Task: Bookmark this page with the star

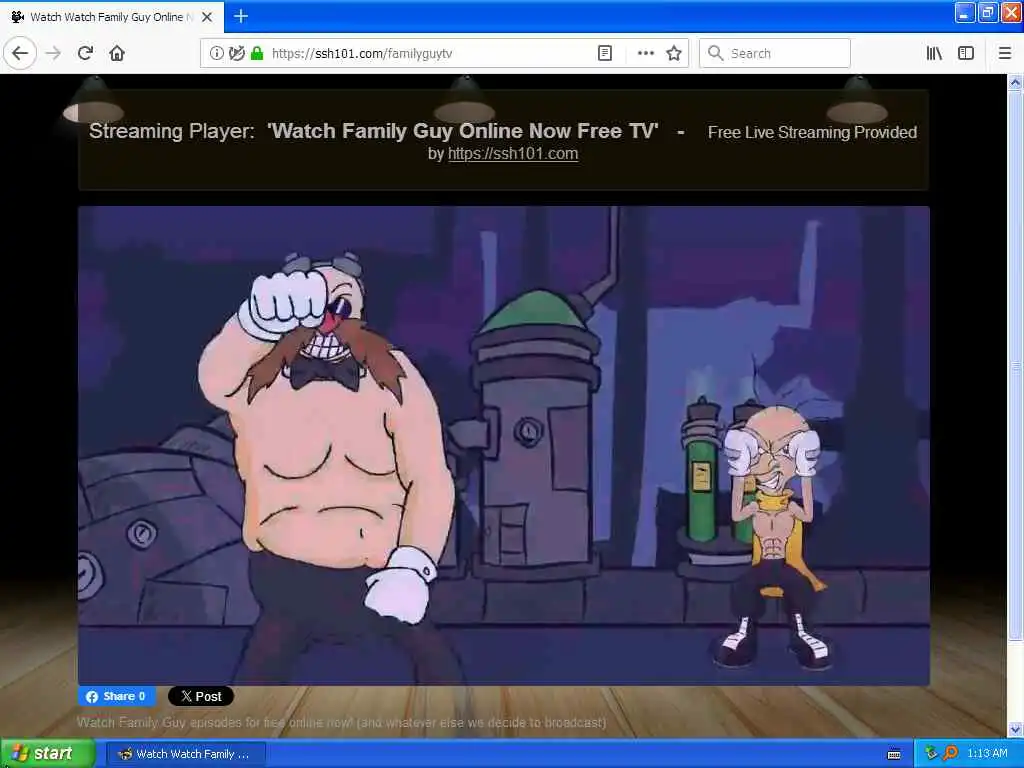Action: 674,54
